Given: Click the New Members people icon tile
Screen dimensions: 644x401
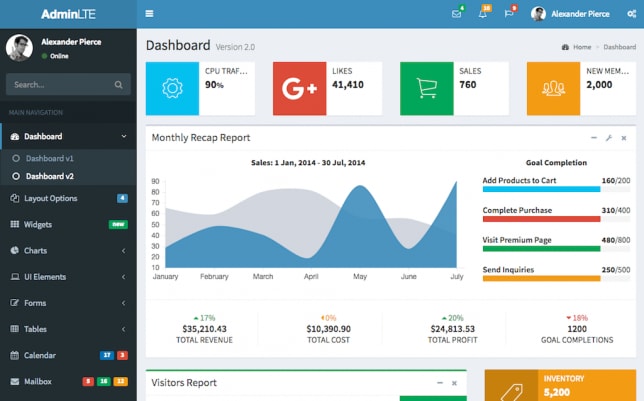Looking at the screenshot, I should coord(554,88).
